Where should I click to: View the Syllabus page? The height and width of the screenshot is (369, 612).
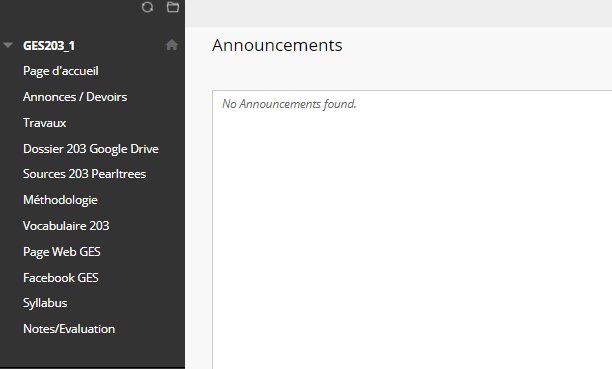[45, 303]
